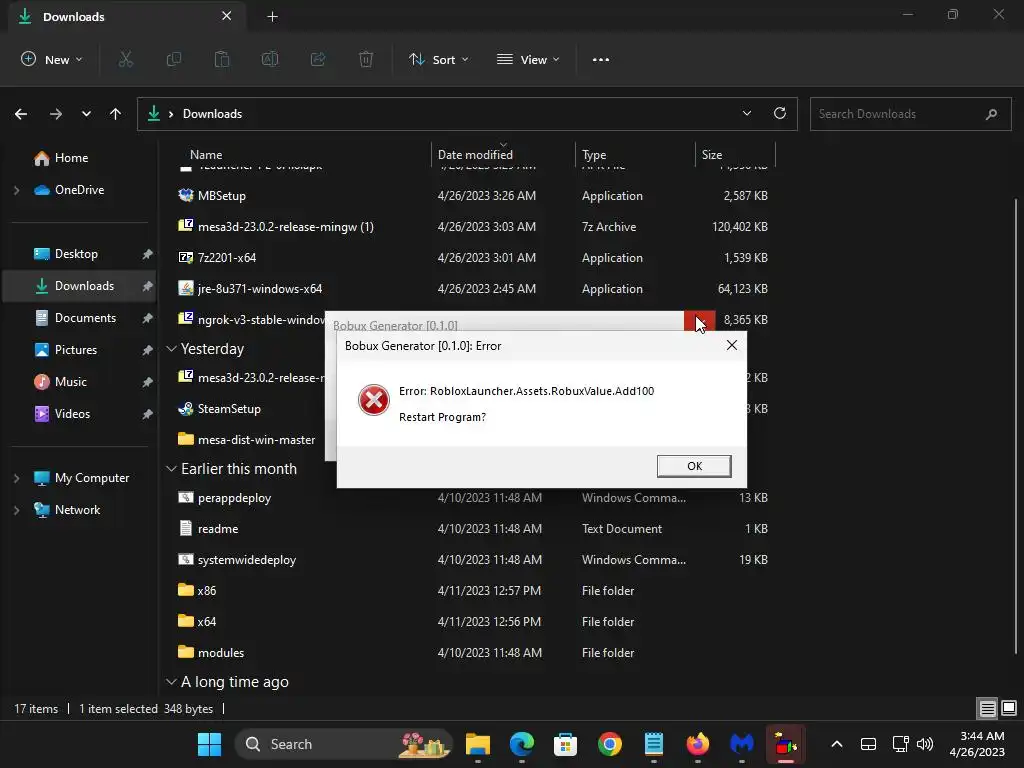Go up one folder level arrow
The width and height of the screenshot is (1024, 768).
[116, 114]
